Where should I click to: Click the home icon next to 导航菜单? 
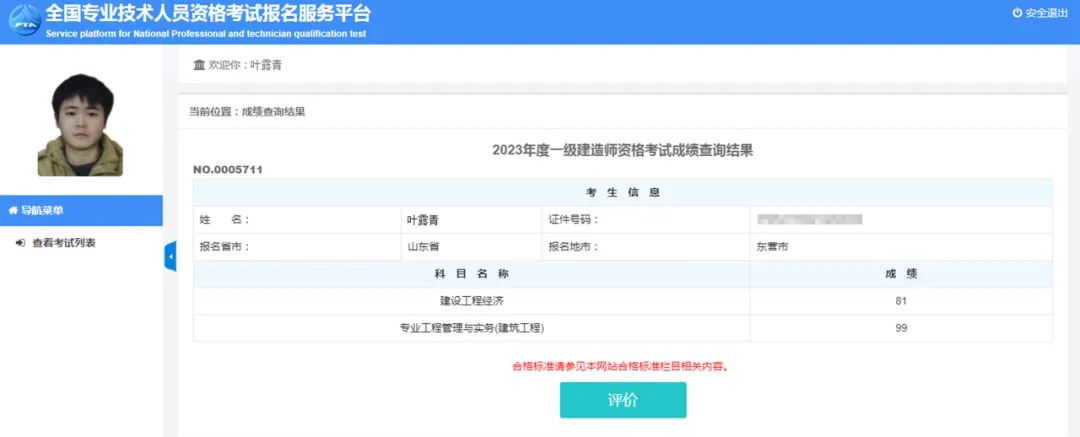pos(13,210)
